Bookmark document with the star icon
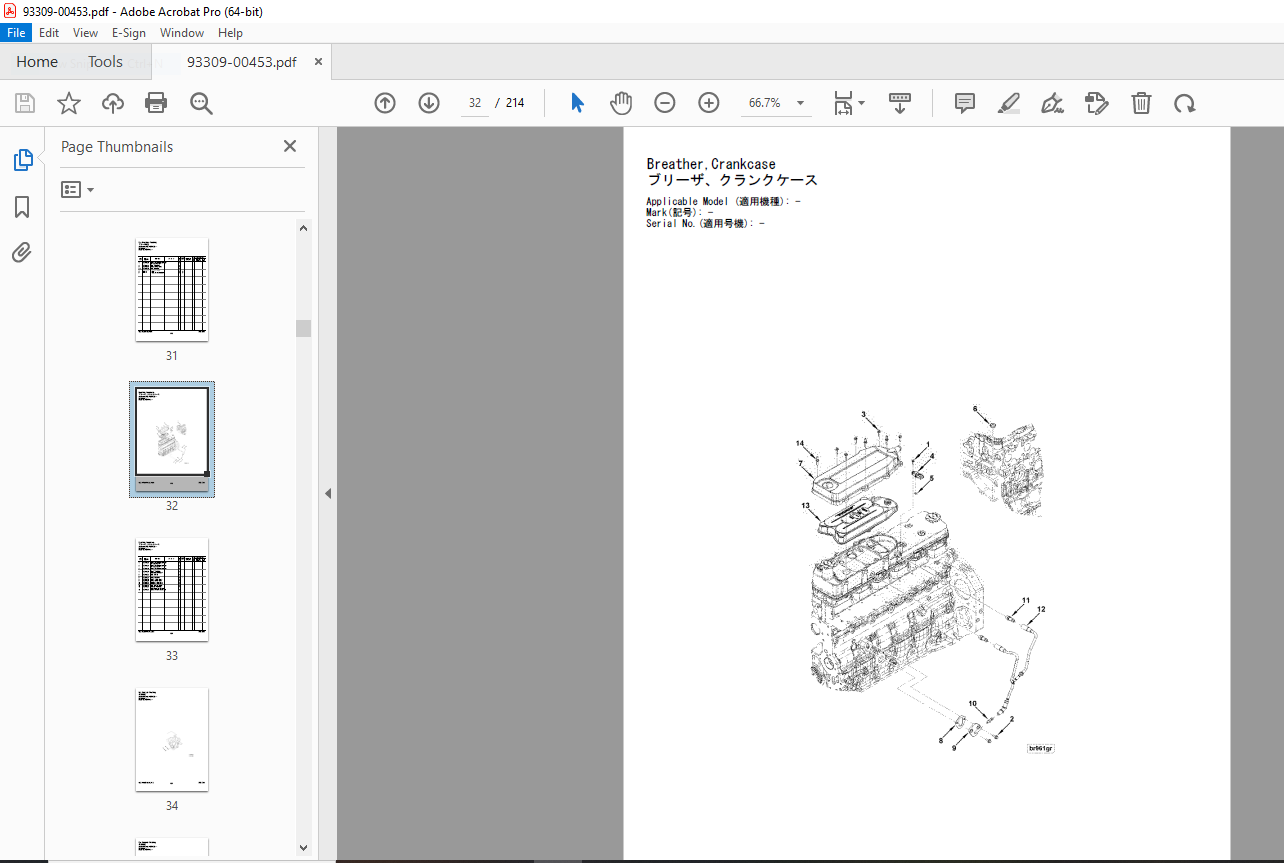 (x=68, y=103)
